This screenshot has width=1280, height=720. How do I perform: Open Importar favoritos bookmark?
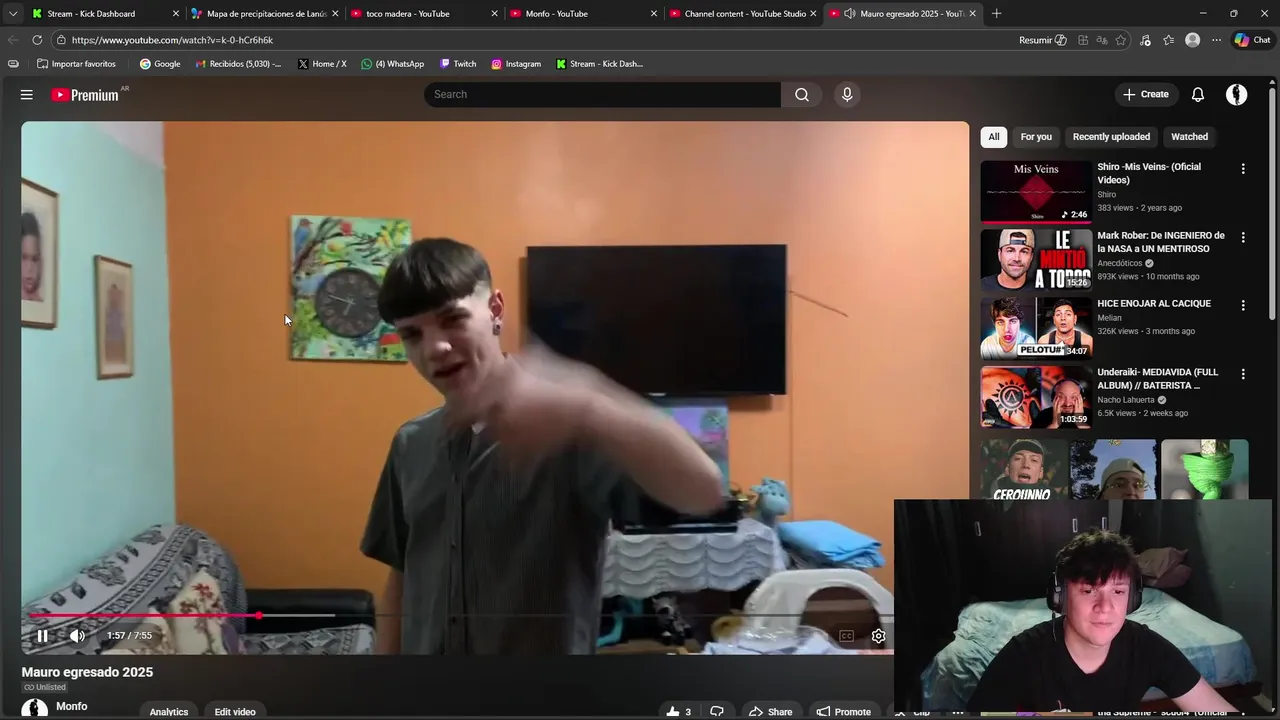point(75,64)
